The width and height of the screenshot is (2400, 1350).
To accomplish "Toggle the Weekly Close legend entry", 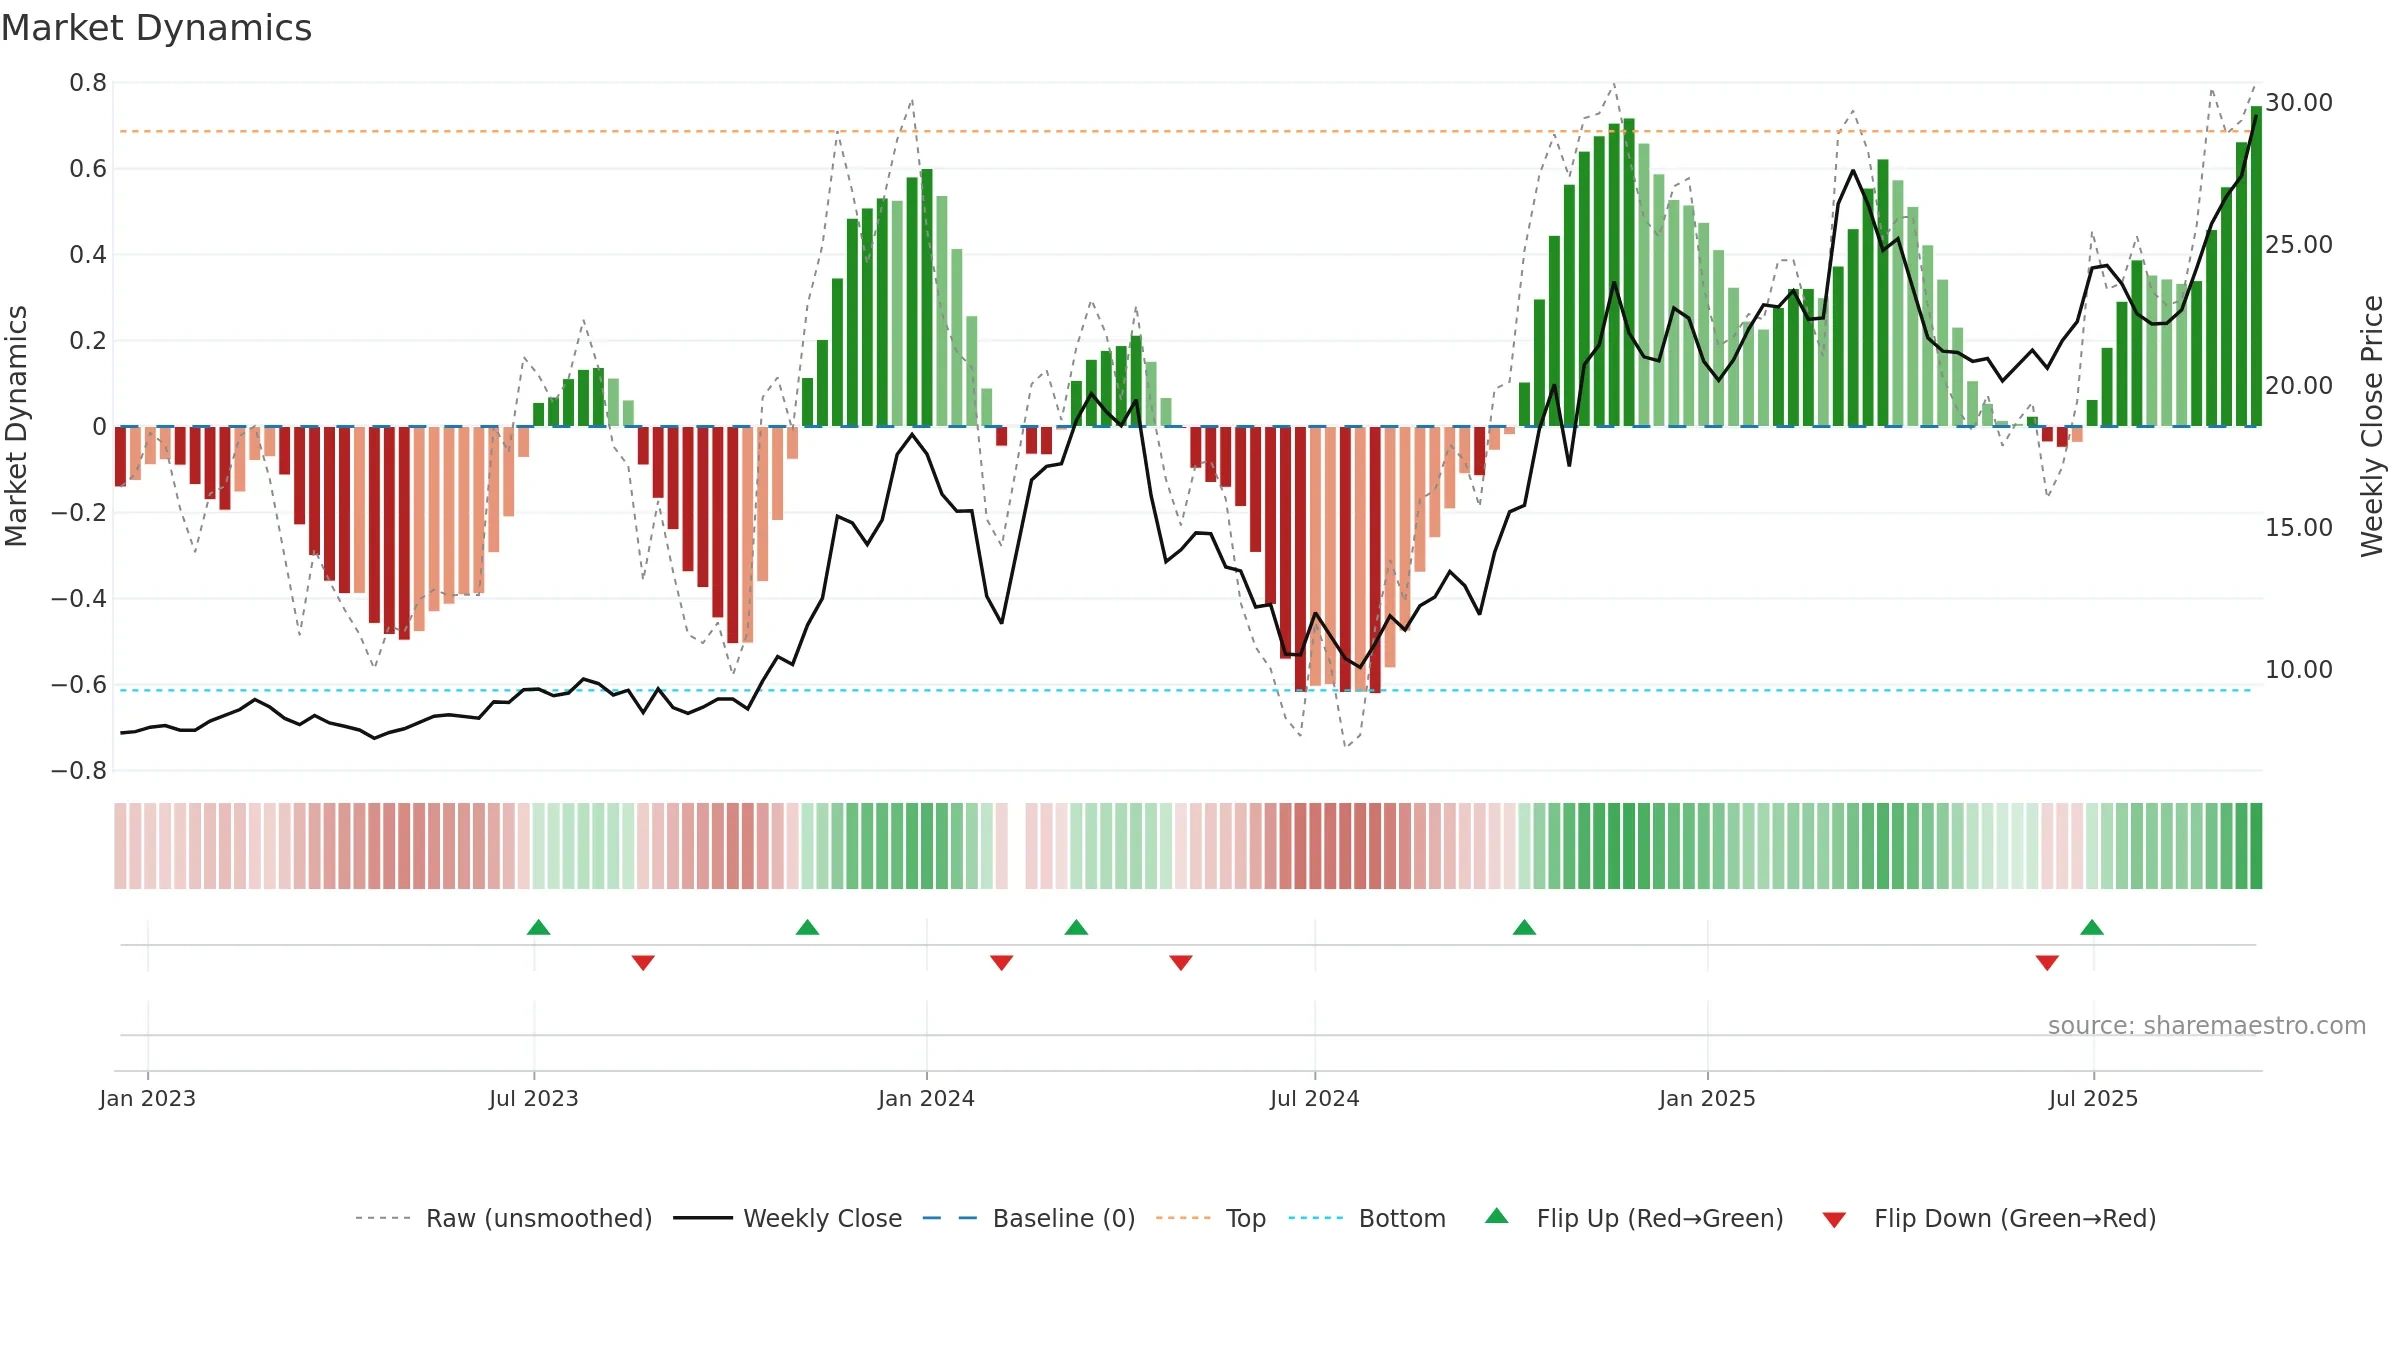I will coord(788,1218).
